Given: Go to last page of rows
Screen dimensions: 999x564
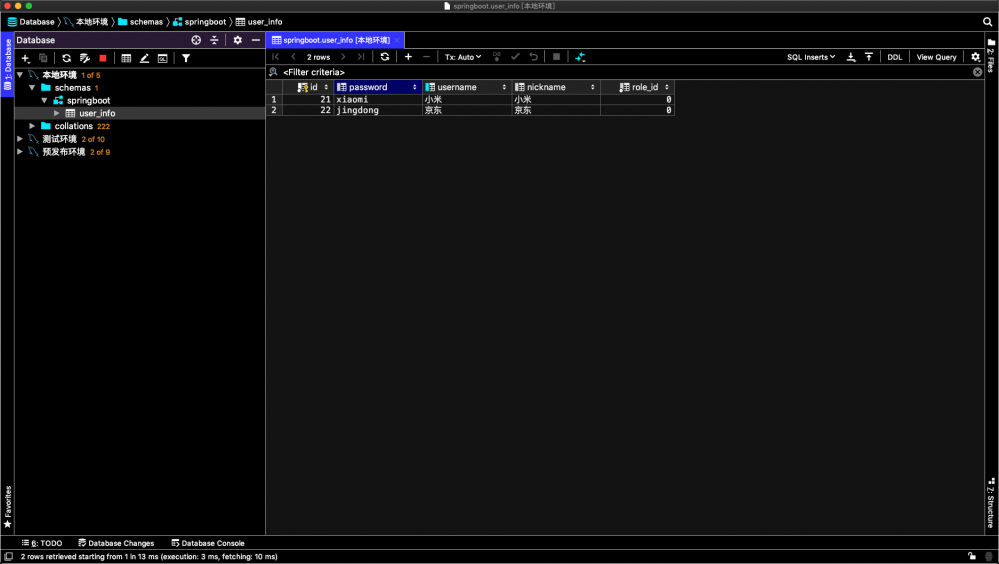Looking at the screenshot, I should [361, 57].
